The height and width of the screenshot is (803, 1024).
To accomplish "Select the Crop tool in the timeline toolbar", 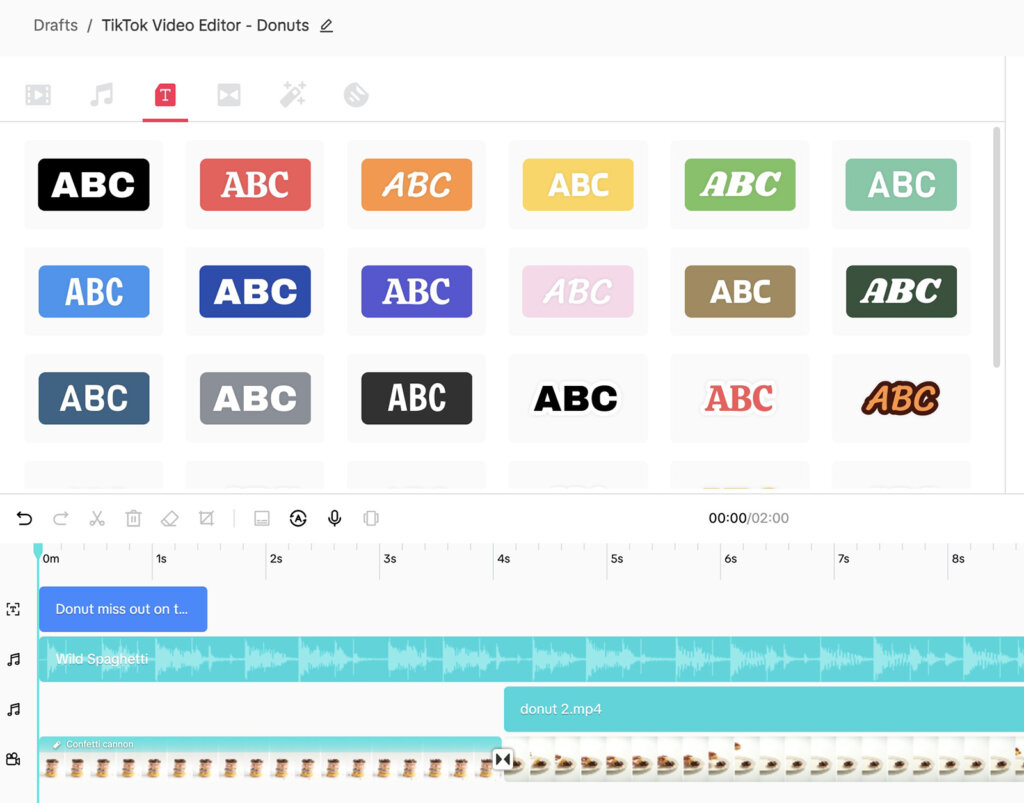I will tap(206, 518).
